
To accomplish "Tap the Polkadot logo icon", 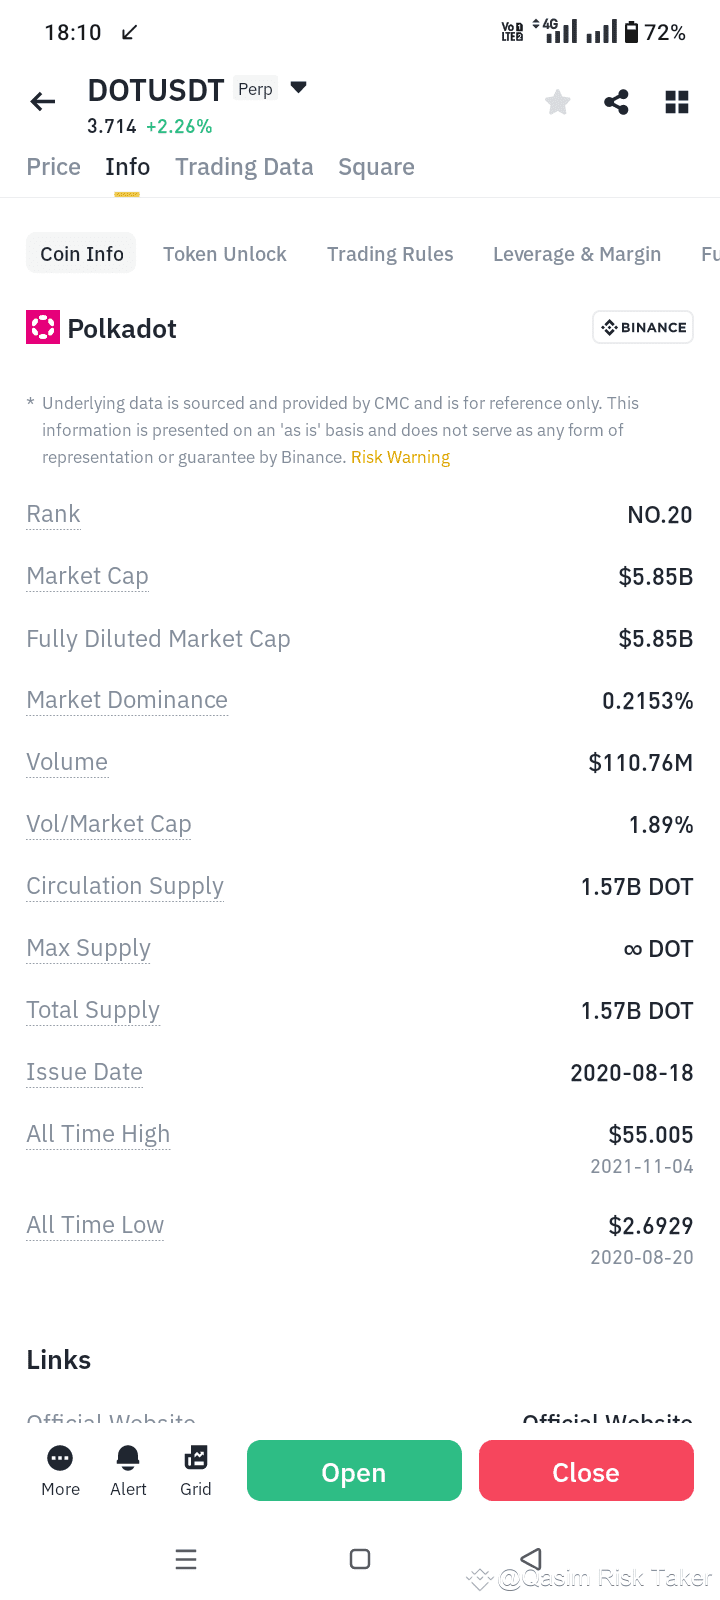I will tap(43, 328).
